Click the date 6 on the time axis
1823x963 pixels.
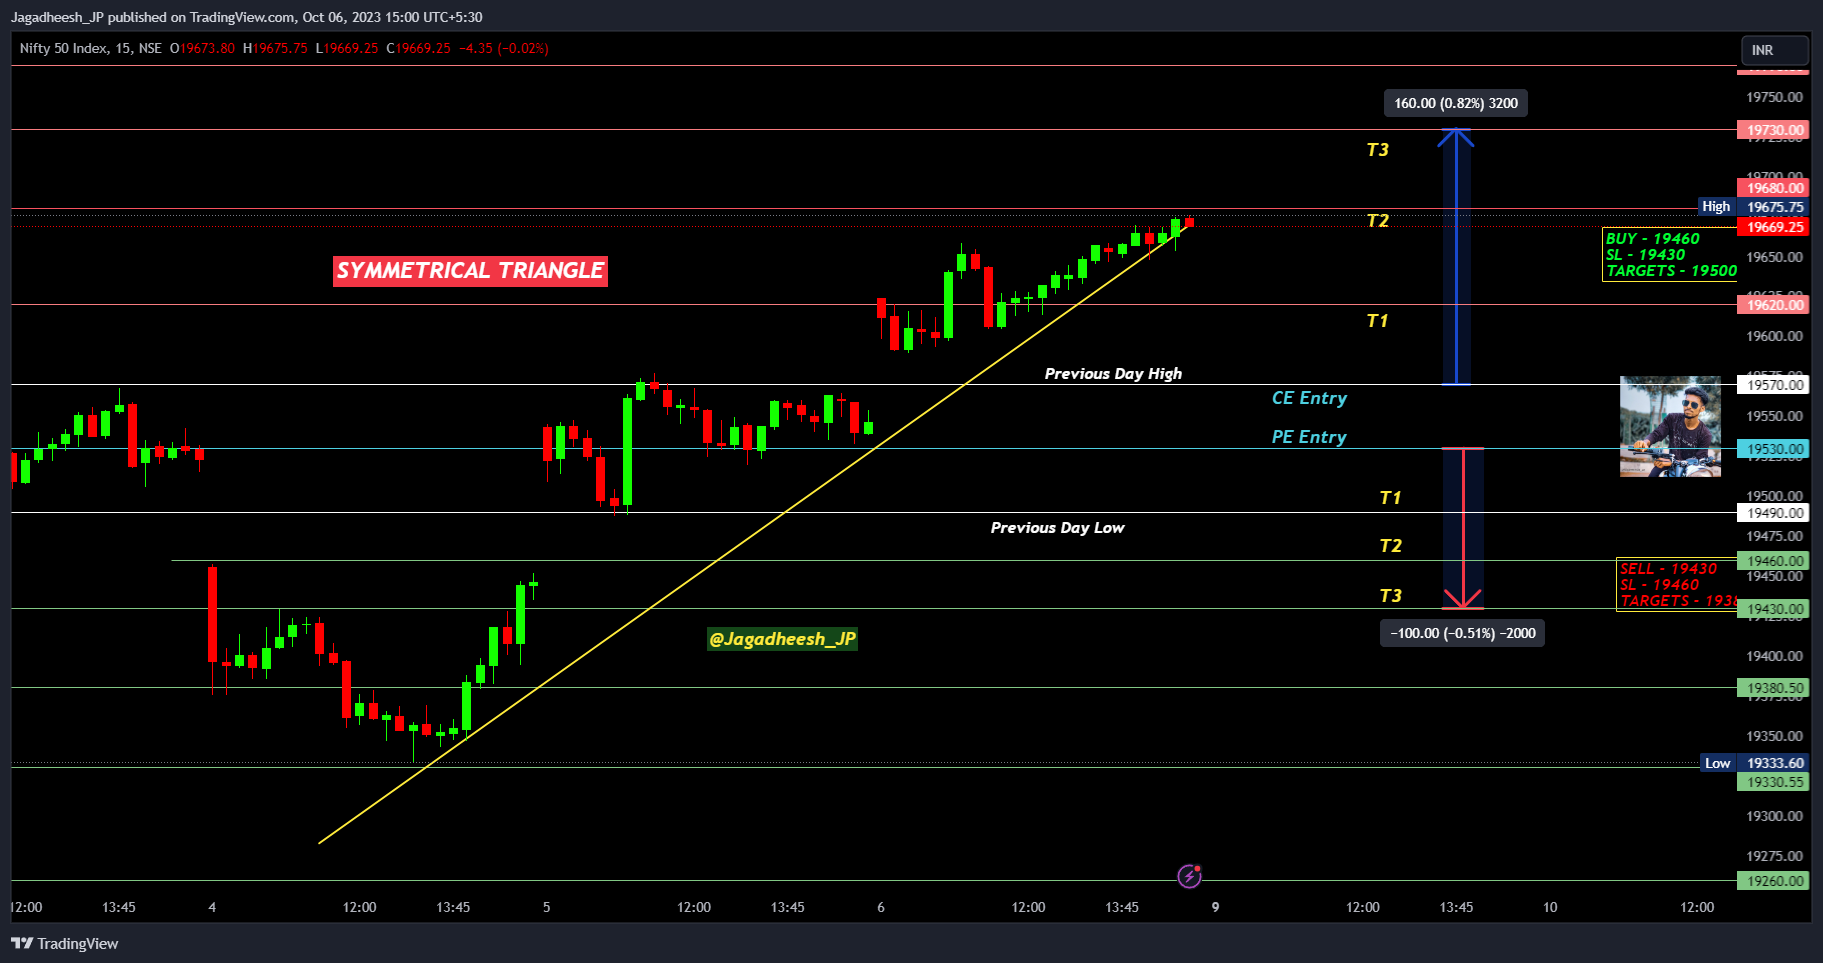coord(881,907)
